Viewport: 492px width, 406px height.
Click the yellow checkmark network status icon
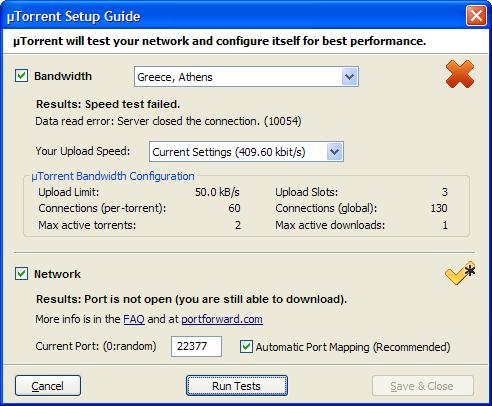(x=460, y=273)
